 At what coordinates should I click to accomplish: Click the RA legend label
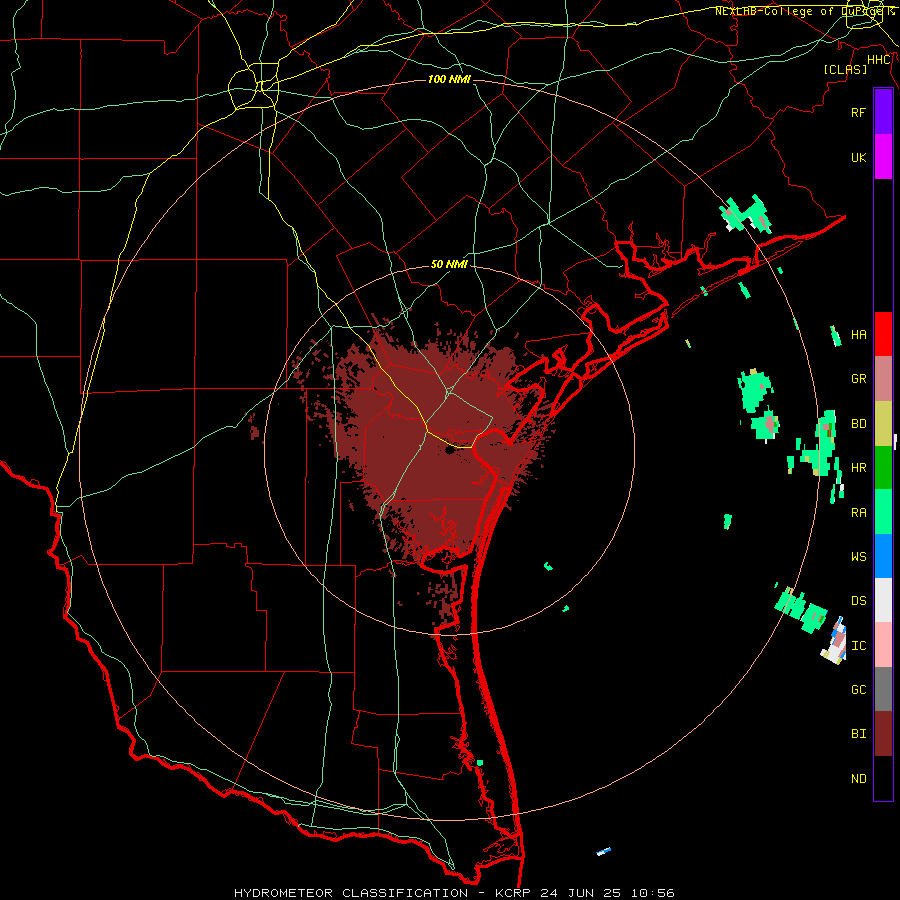pyautogui.click(x=859, y=513)
